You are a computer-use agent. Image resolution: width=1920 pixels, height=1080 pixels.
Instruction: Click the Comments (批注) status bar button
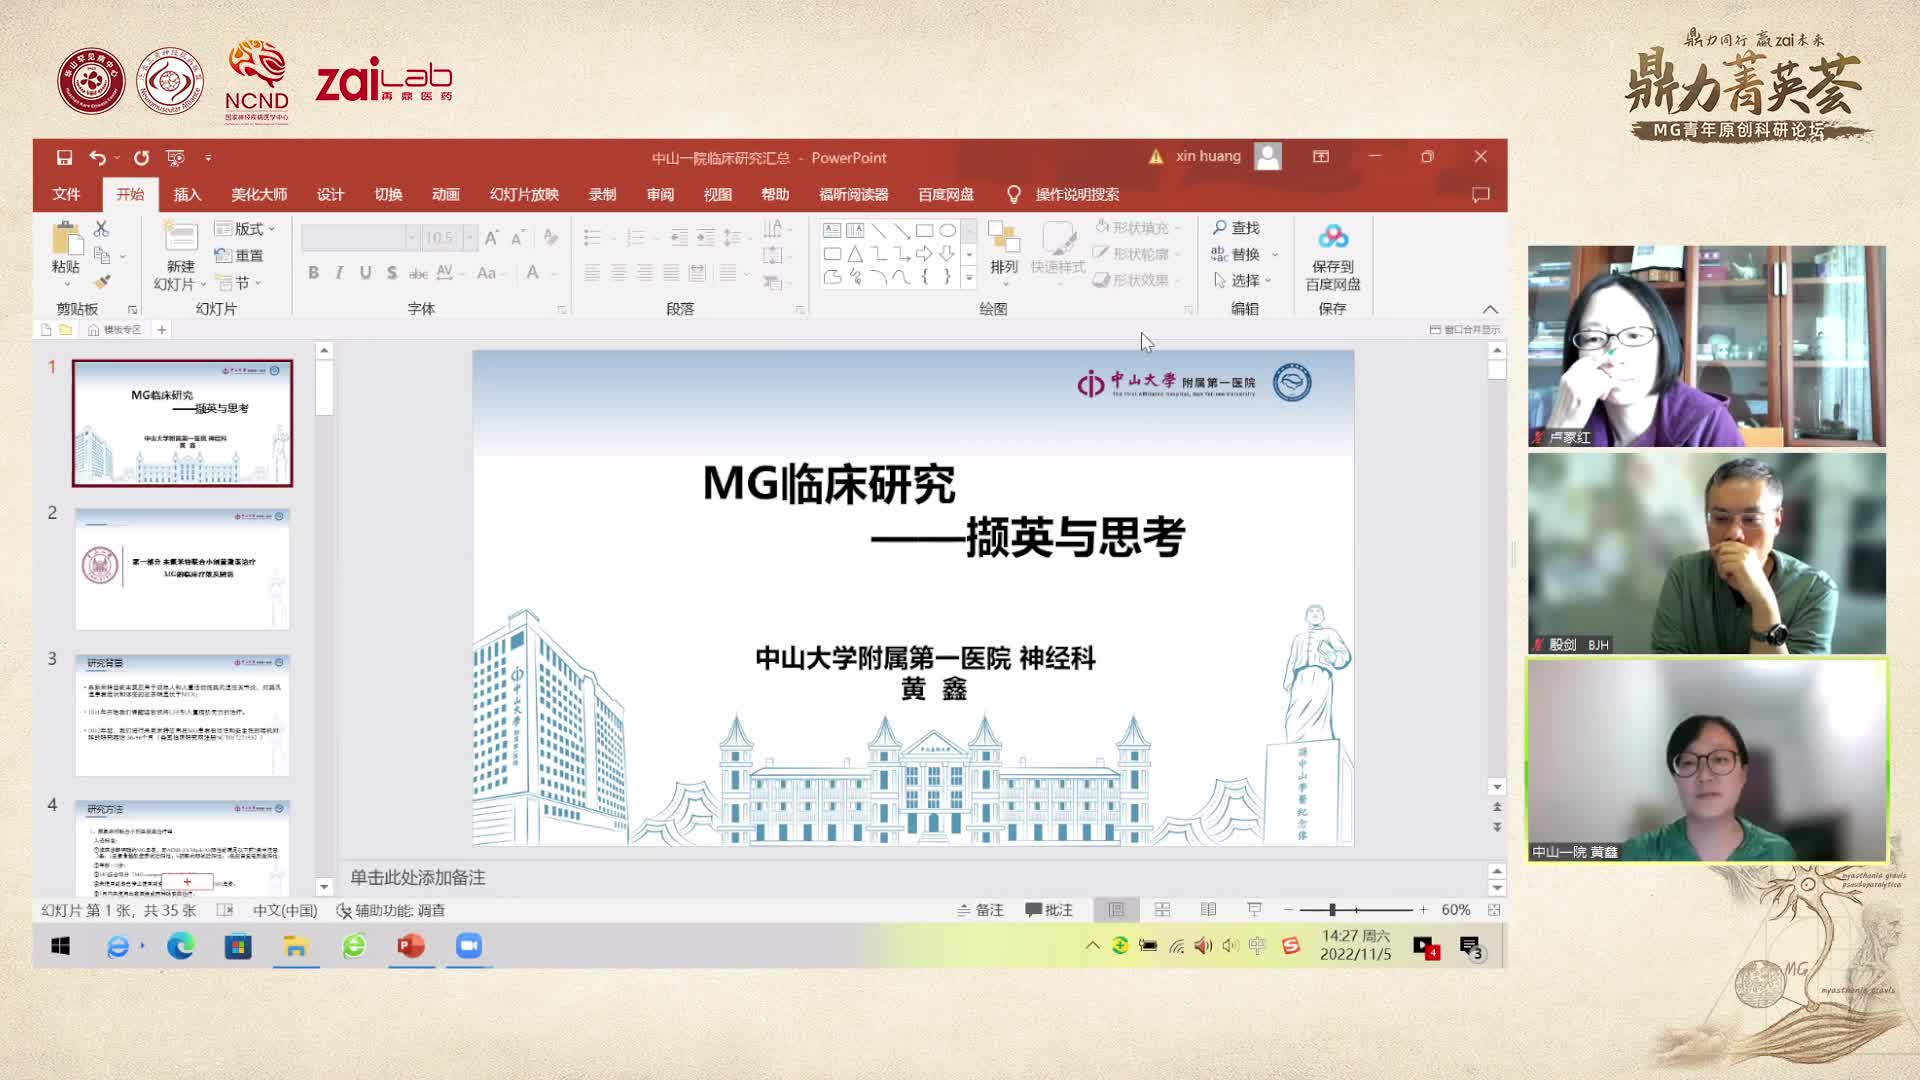(1049, 910)
